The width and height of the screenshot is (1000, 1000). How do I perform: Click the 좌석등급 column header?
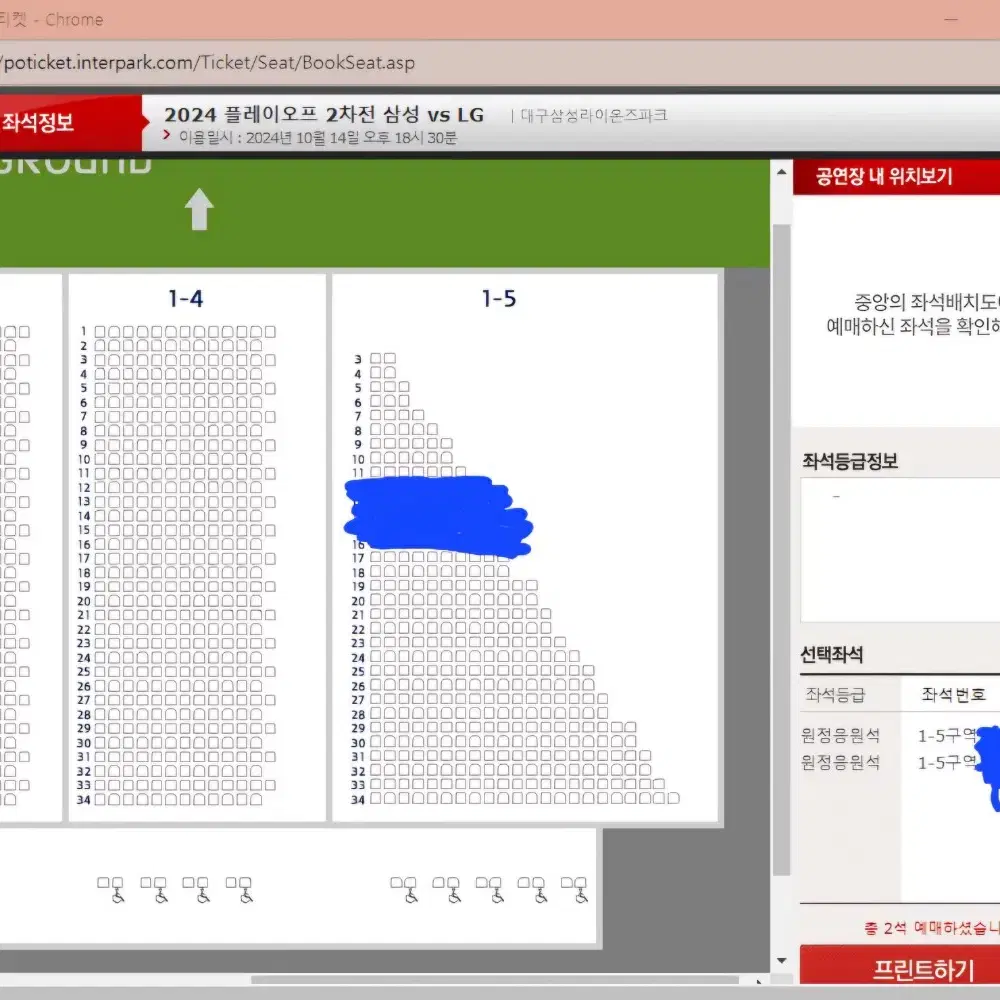tap(835, 695)
